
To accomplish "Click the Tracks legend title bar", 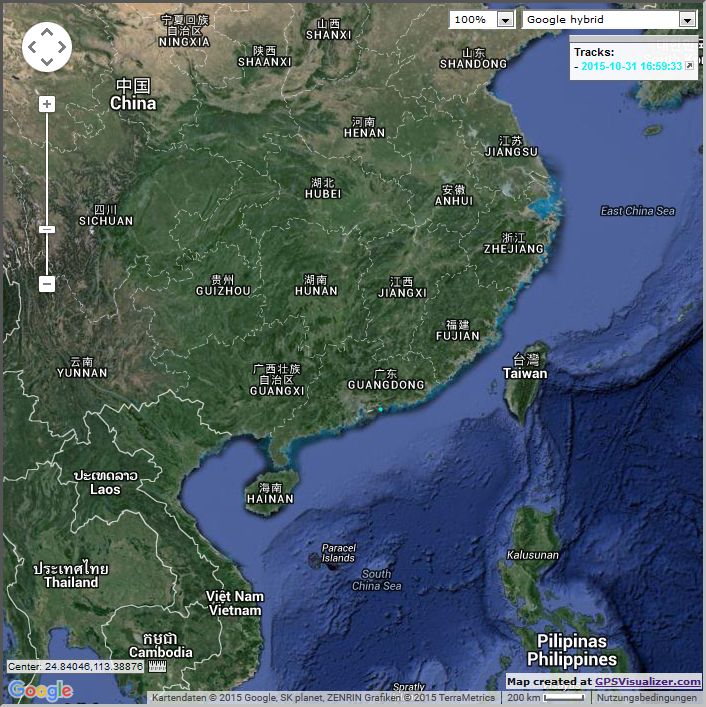I will (x=594, y=51).
